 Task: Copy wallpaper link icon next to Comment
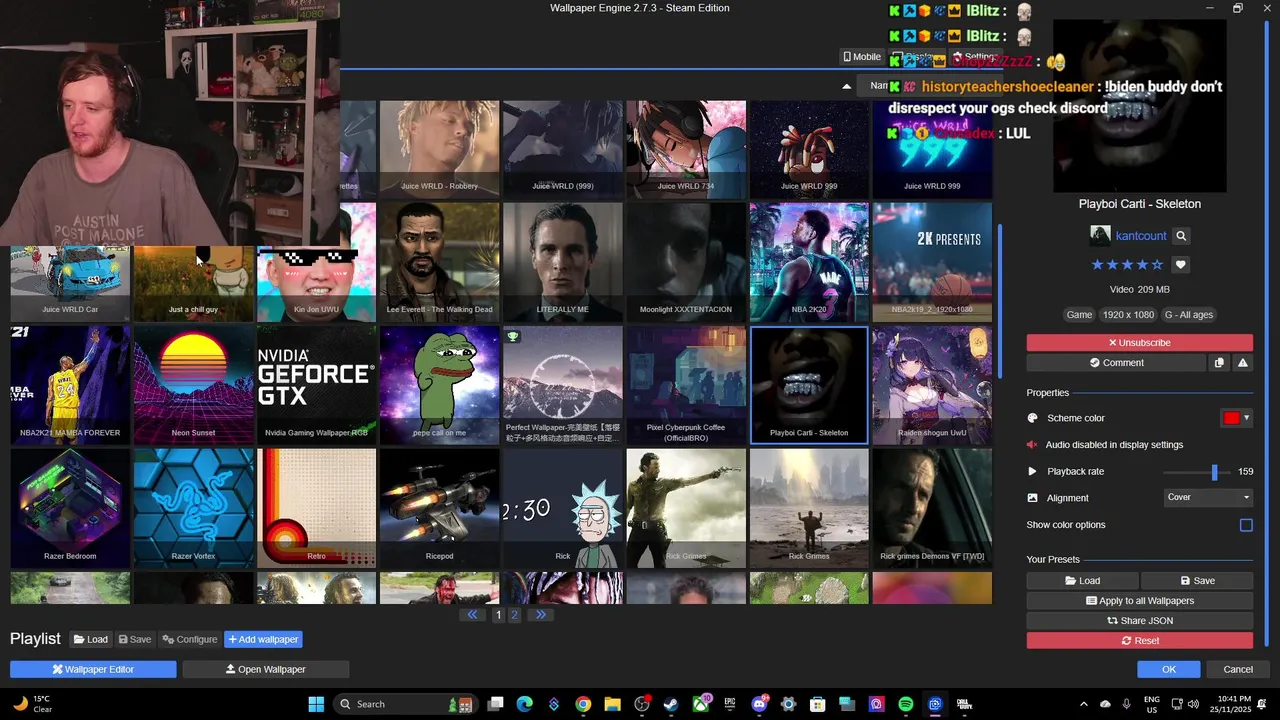pos(1219,363)
